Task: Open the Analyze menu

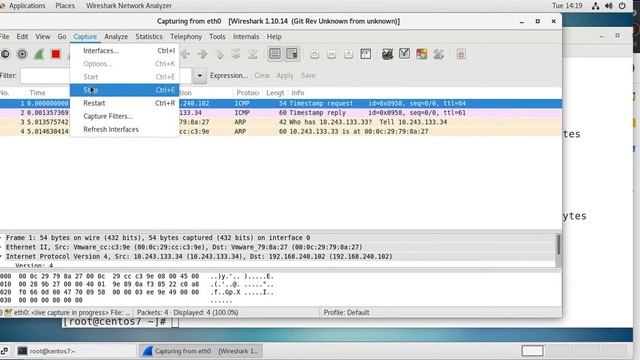Action: (x=116, y=36)
